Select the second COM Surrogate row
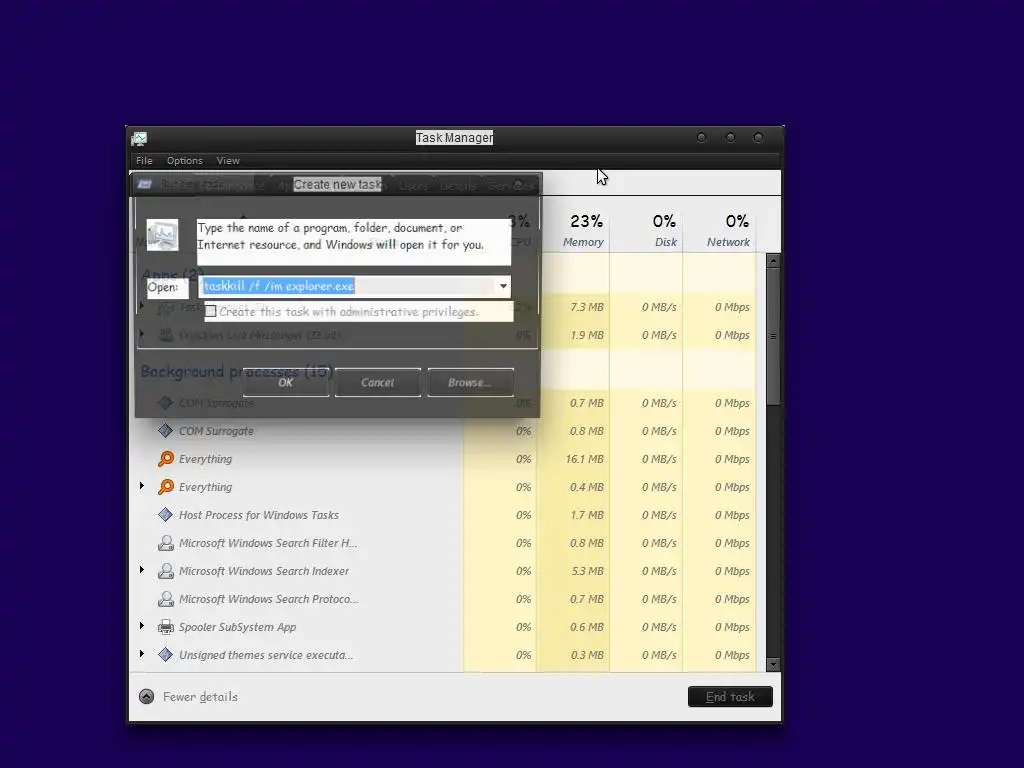The height and width of the screenshot is (768, 1024). pos(445,431)
